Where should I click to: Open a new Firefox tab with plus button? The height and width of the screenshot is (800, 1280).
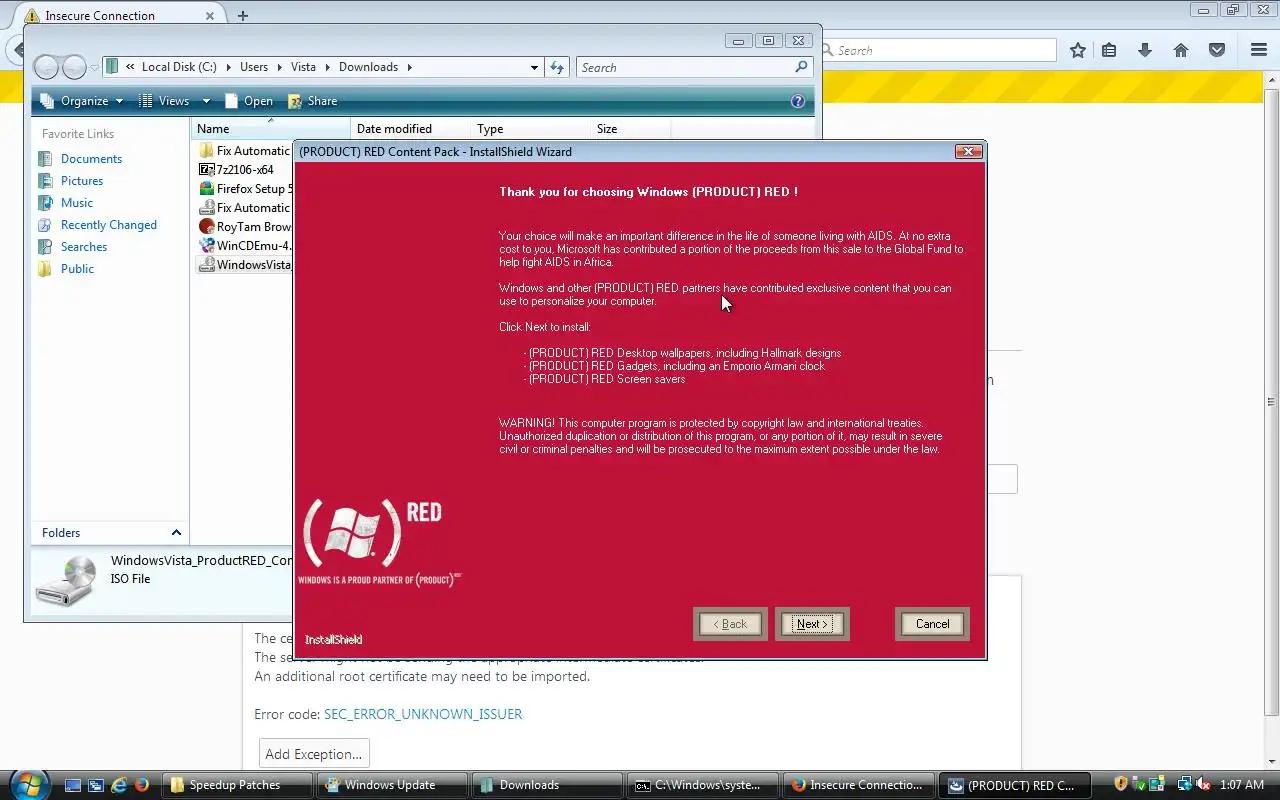click(x=242, y=15)
